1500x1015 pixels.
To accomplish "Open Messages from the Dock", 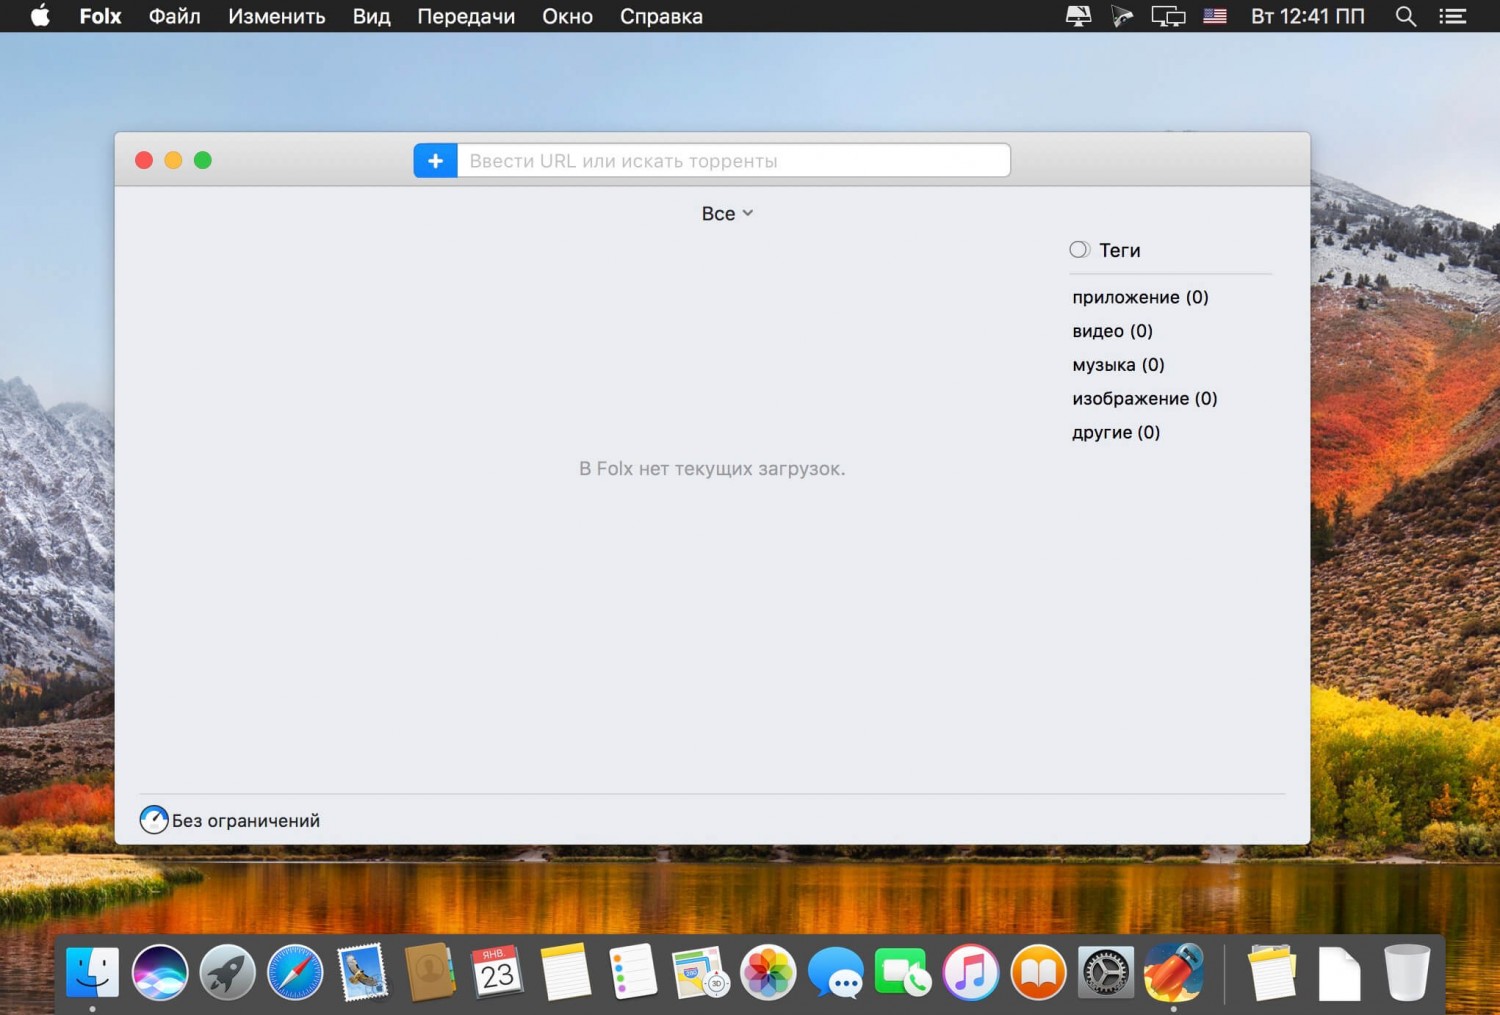I will point(836,972).
